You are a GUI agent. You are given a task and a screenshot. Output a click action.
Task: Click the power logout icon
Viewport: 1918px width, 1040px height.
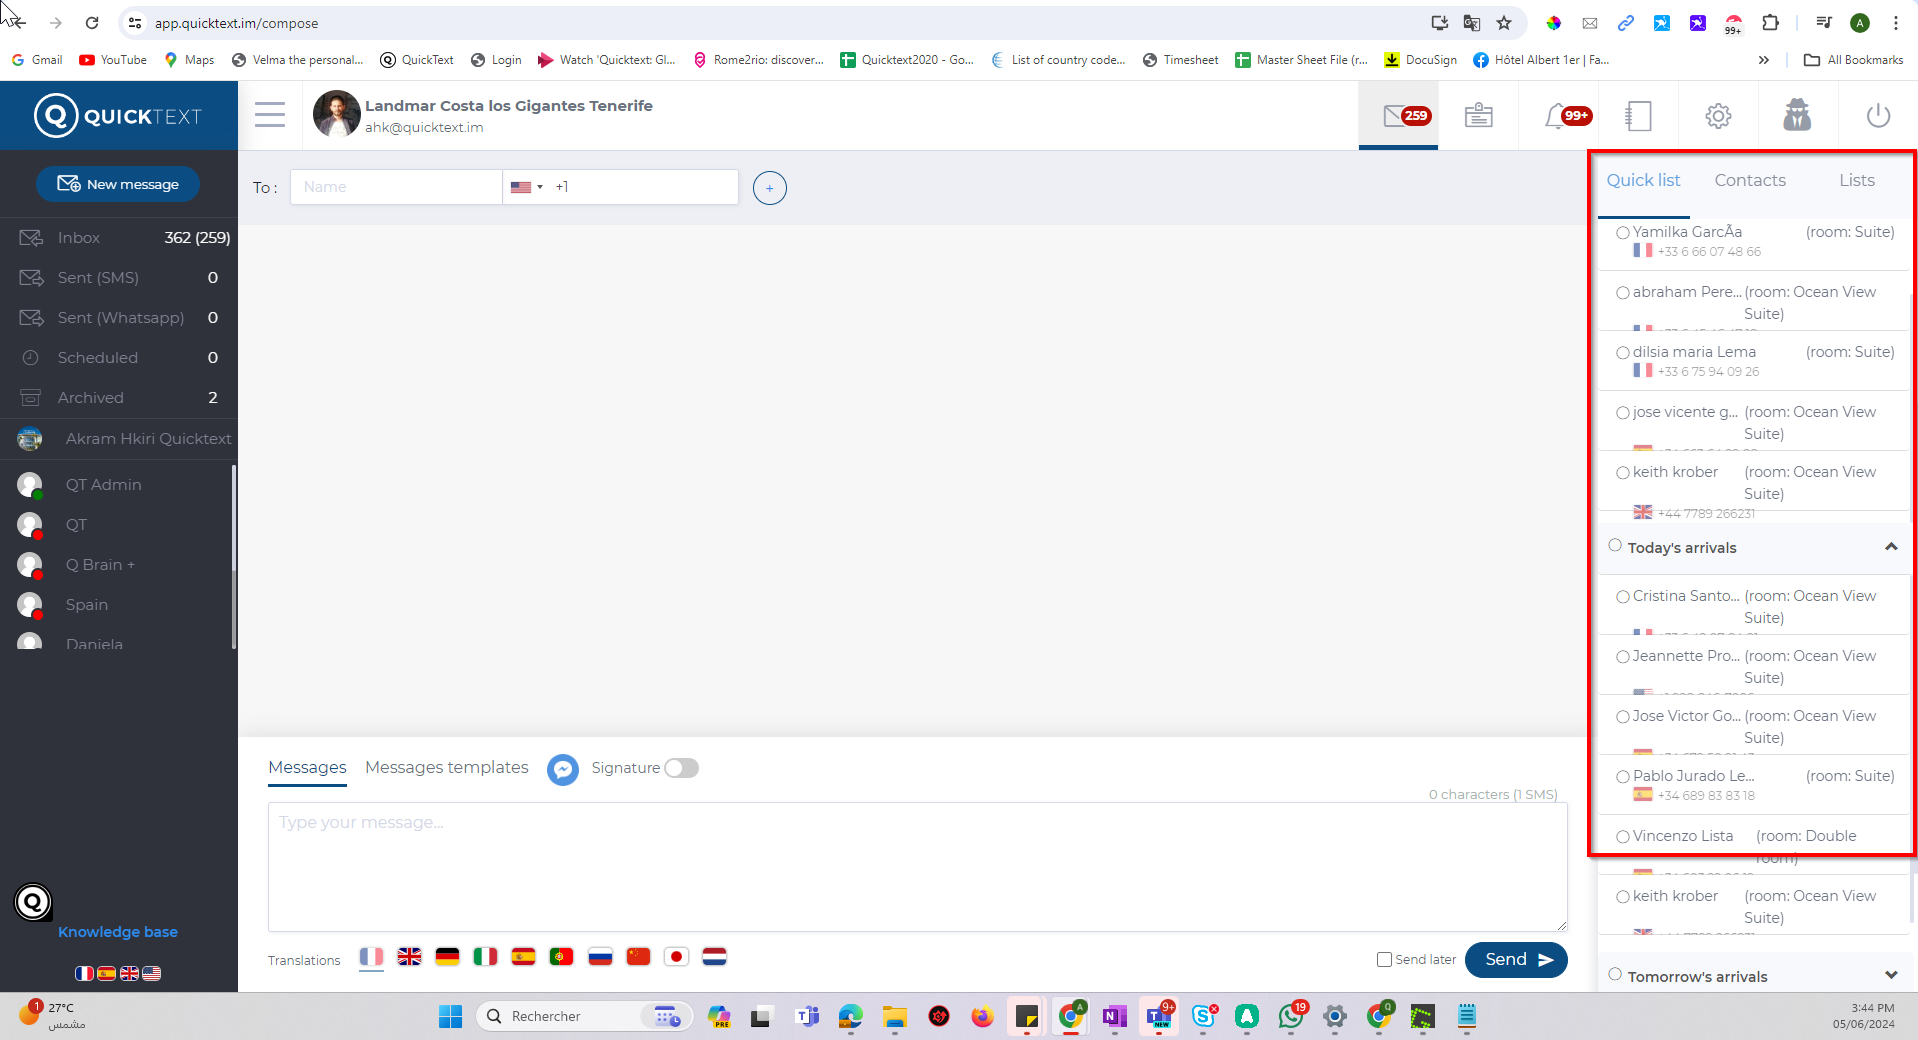pyautogui.click(x=1878, y=116)
